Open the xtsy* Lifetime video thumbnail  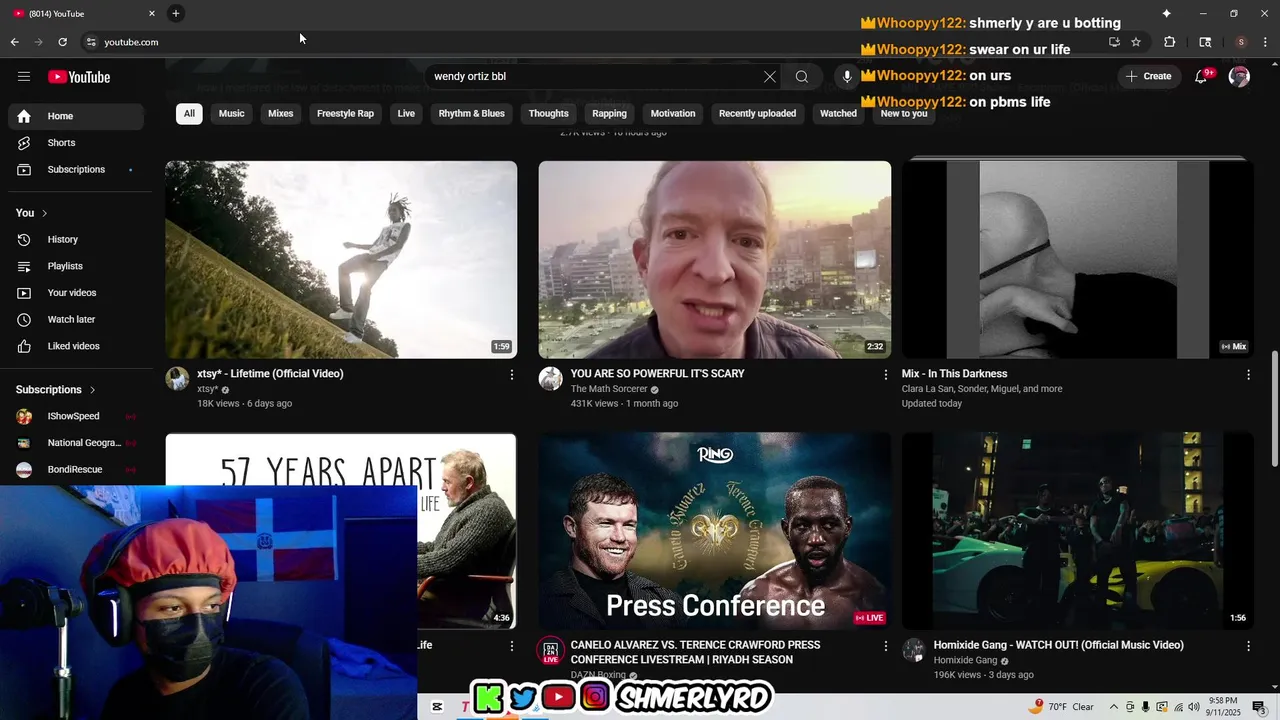[x=341, y=260]
